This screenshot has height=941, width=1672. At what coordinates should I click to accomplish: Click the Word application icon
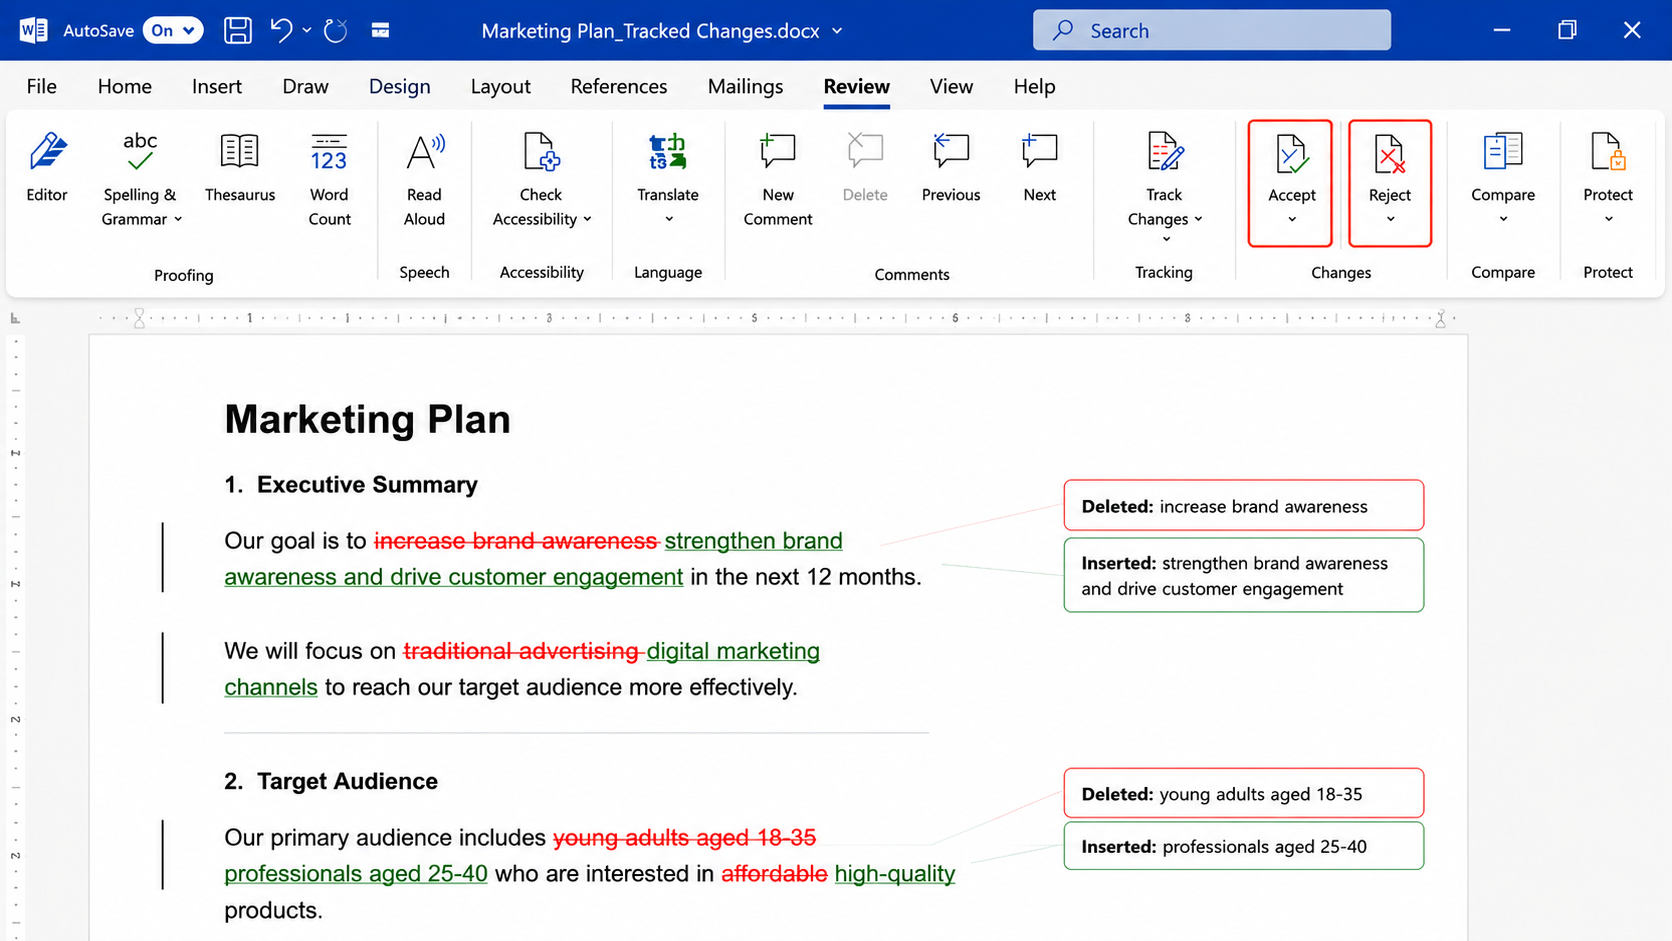(32, 30)
